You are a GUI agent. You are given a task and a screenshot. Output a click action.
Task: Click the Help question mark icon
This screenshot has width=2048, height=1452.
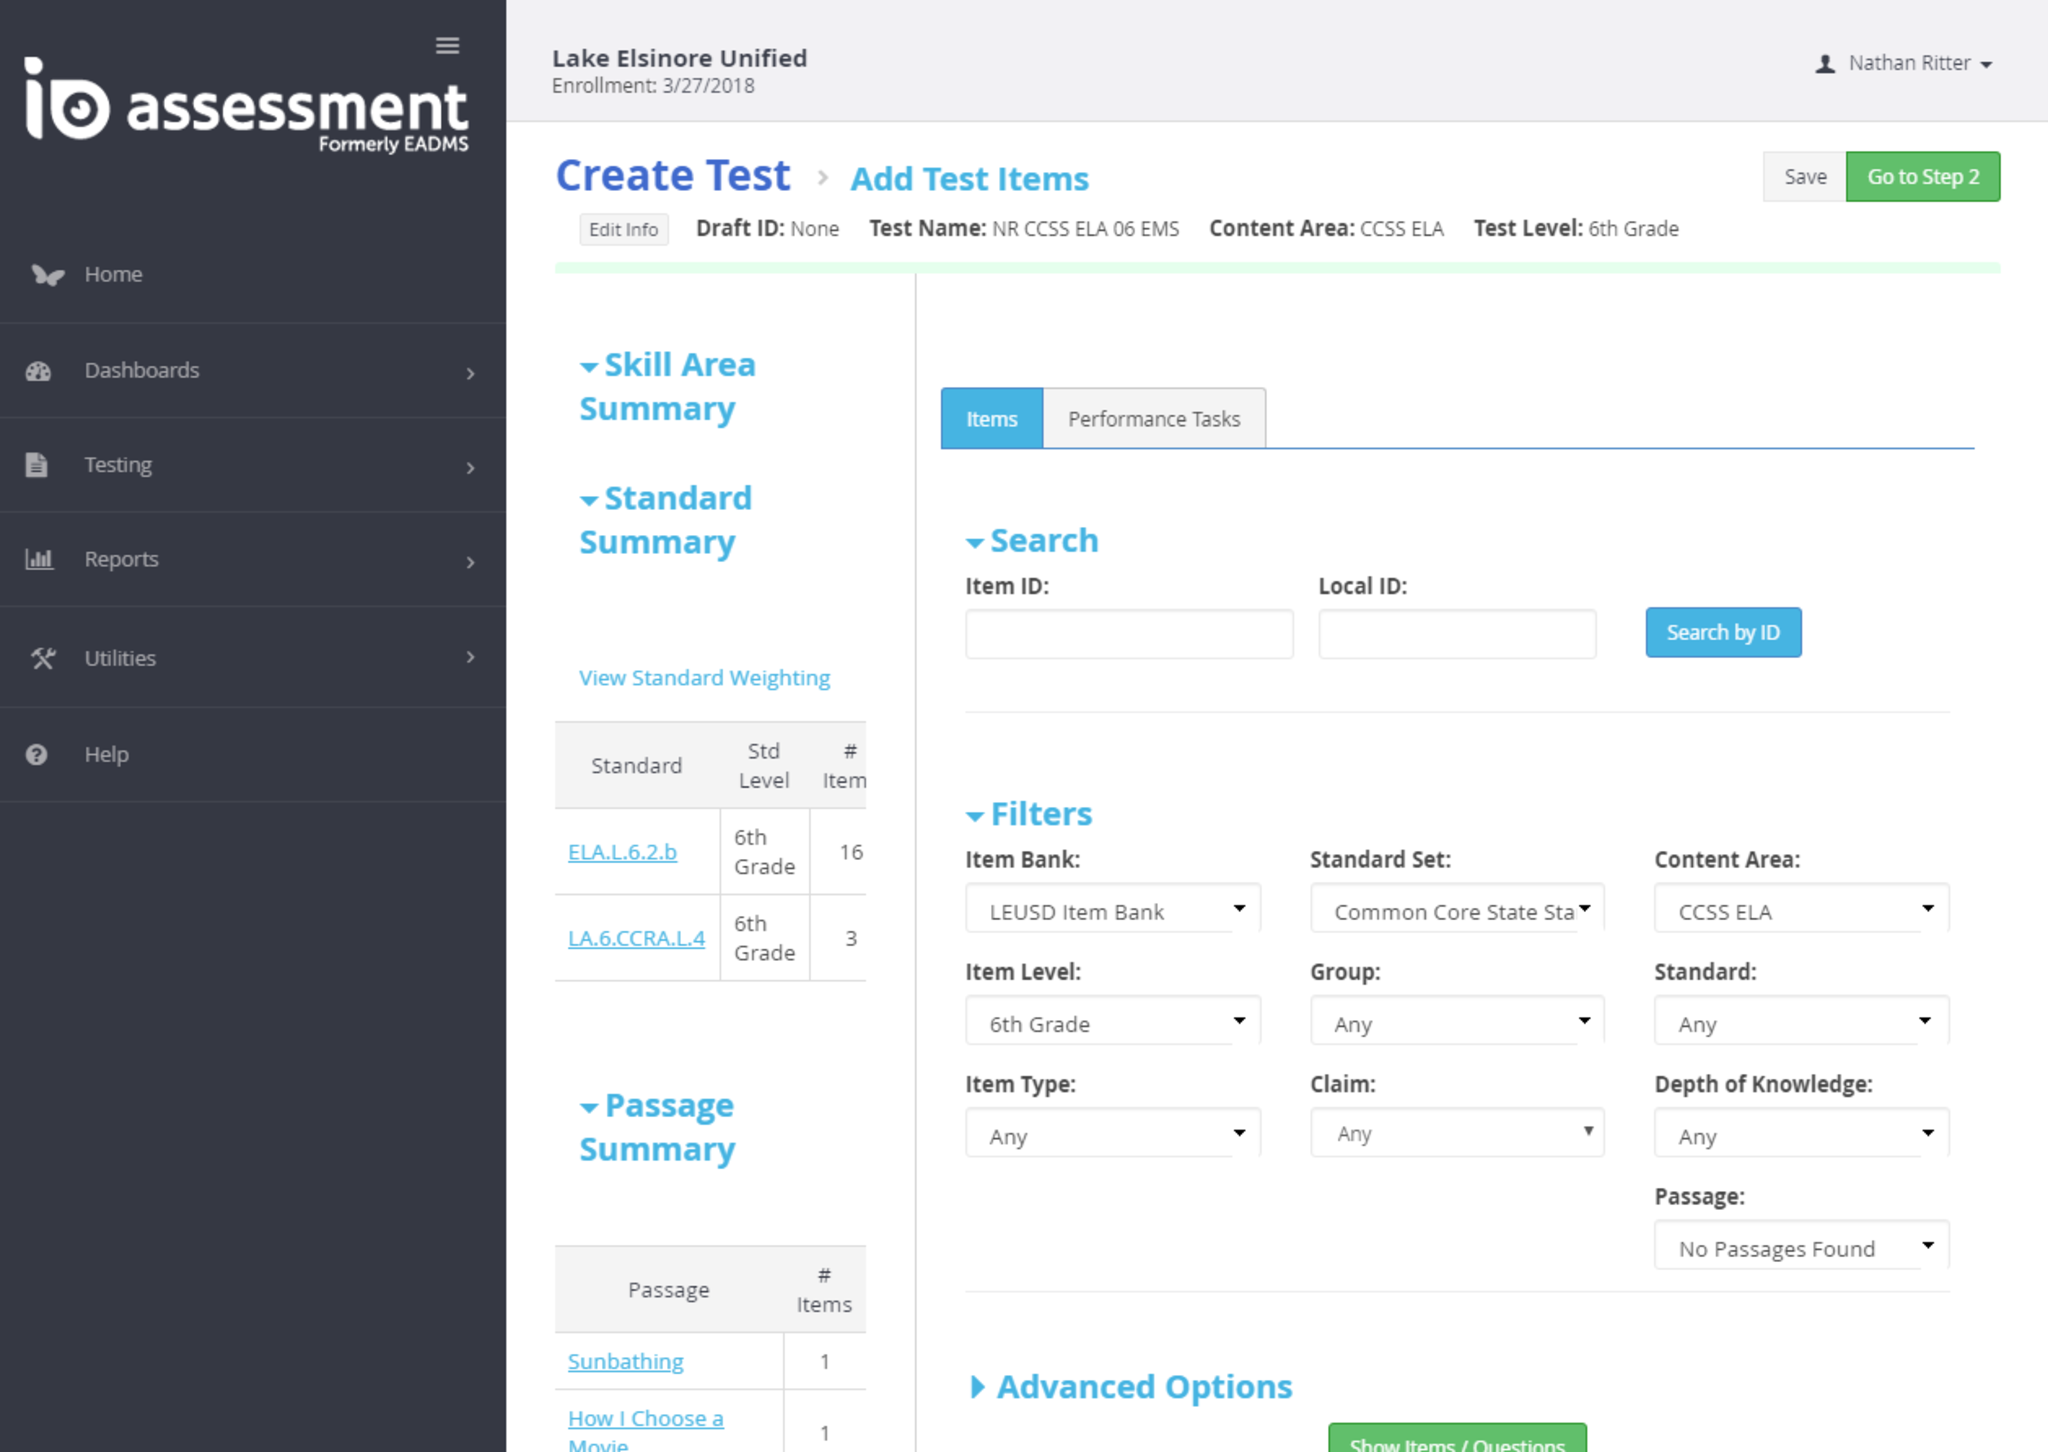point(37,755)
